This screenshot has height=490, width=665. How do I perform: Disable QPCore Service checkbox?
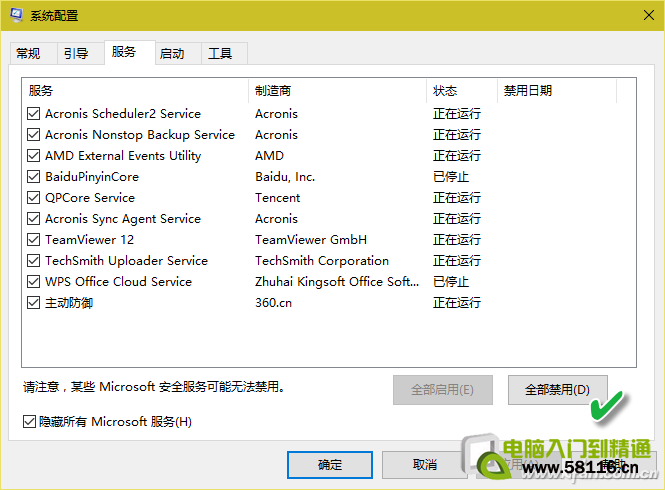(34, 198)
